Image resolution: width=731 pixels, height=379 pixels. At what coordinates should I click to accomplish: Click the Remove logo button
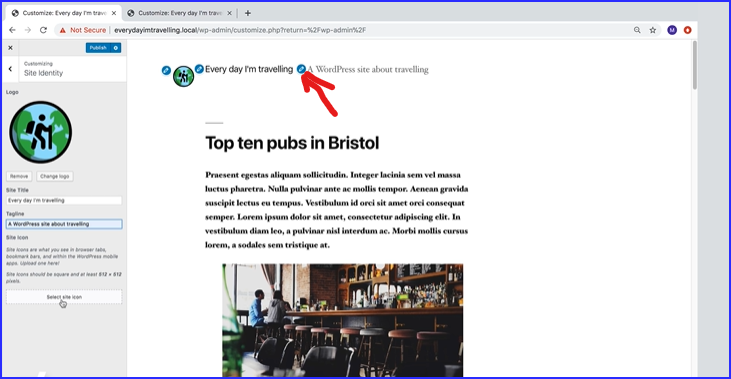[19, 176]
